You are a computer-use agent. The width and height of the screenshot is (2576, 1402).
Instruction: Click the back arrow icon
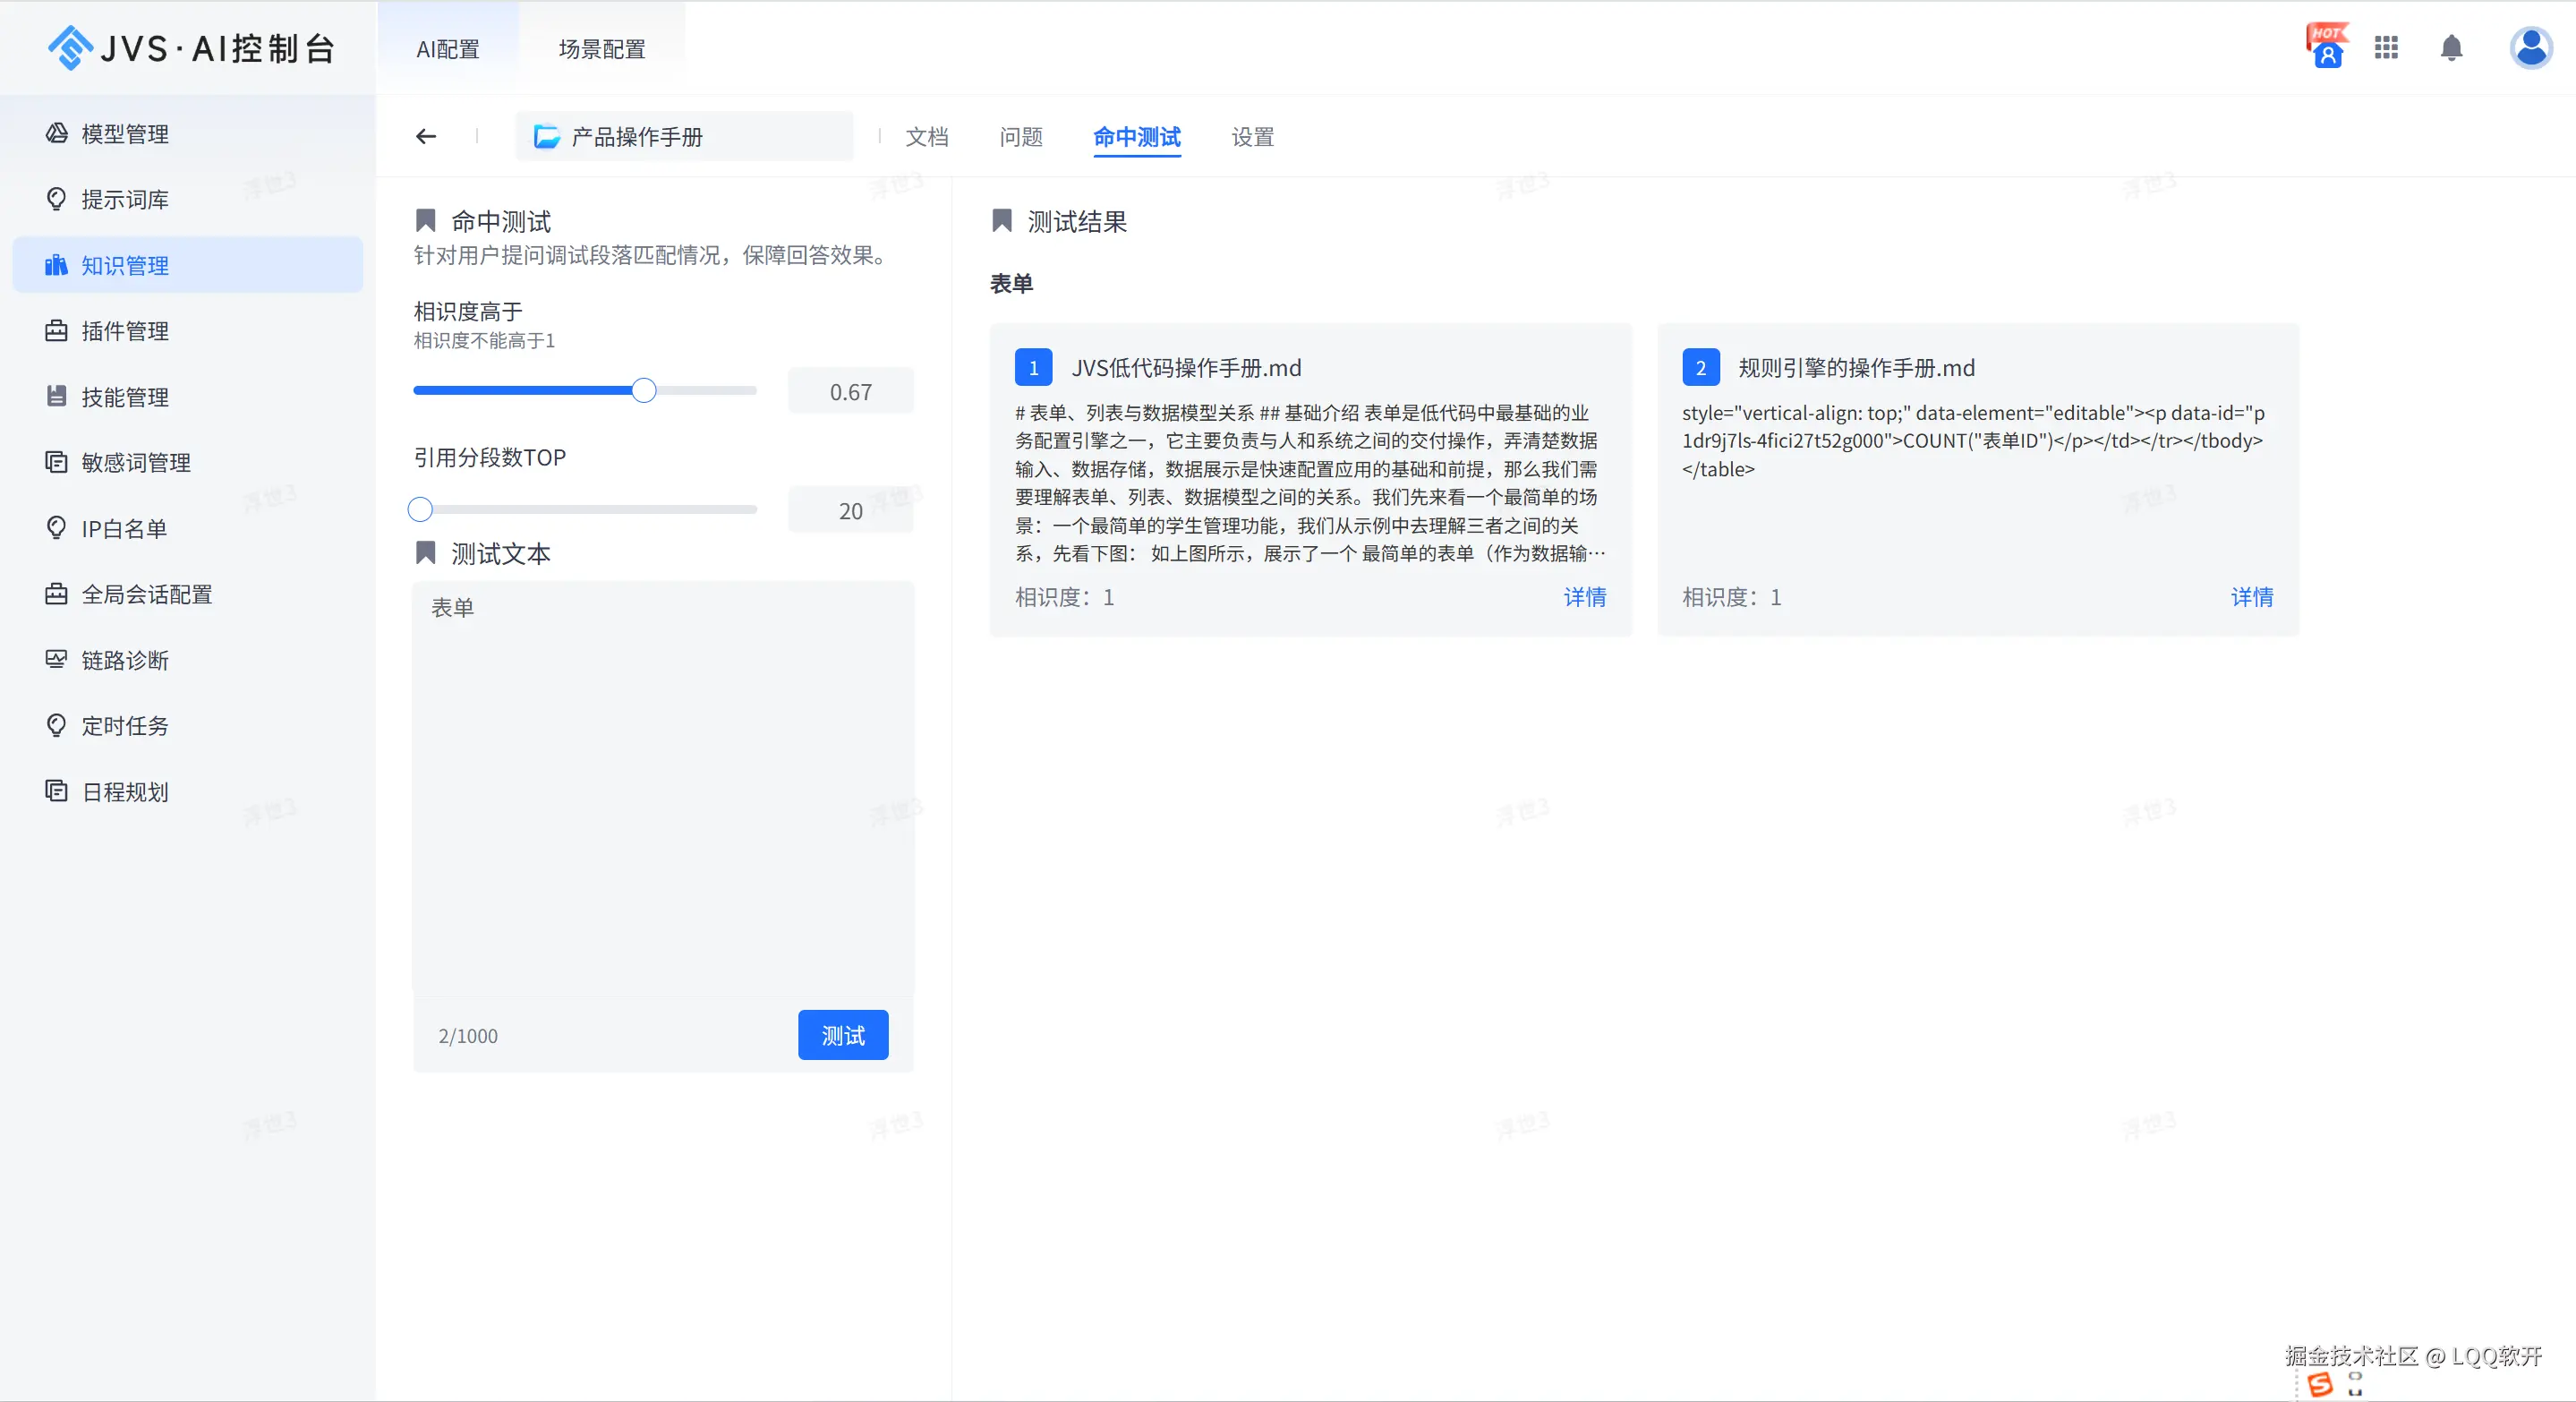click(426, 136)
